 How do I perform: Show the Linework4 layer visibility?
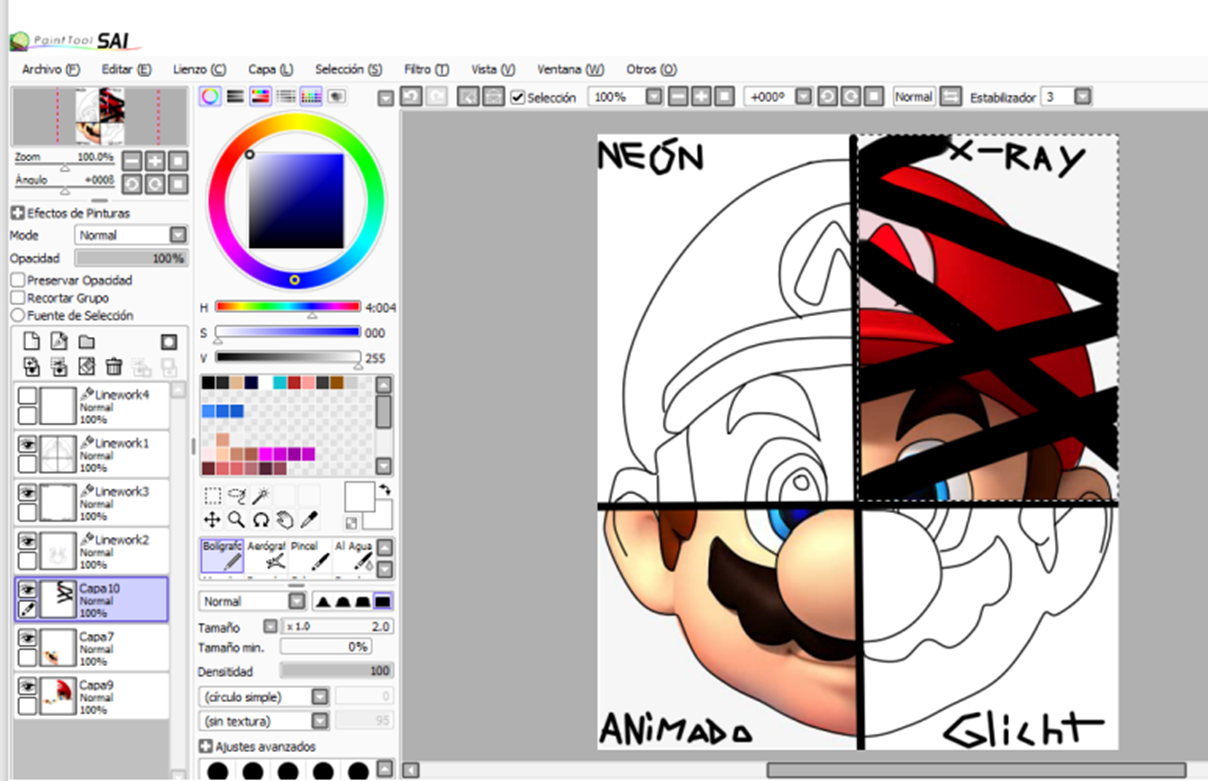click(x=27, y=397)
